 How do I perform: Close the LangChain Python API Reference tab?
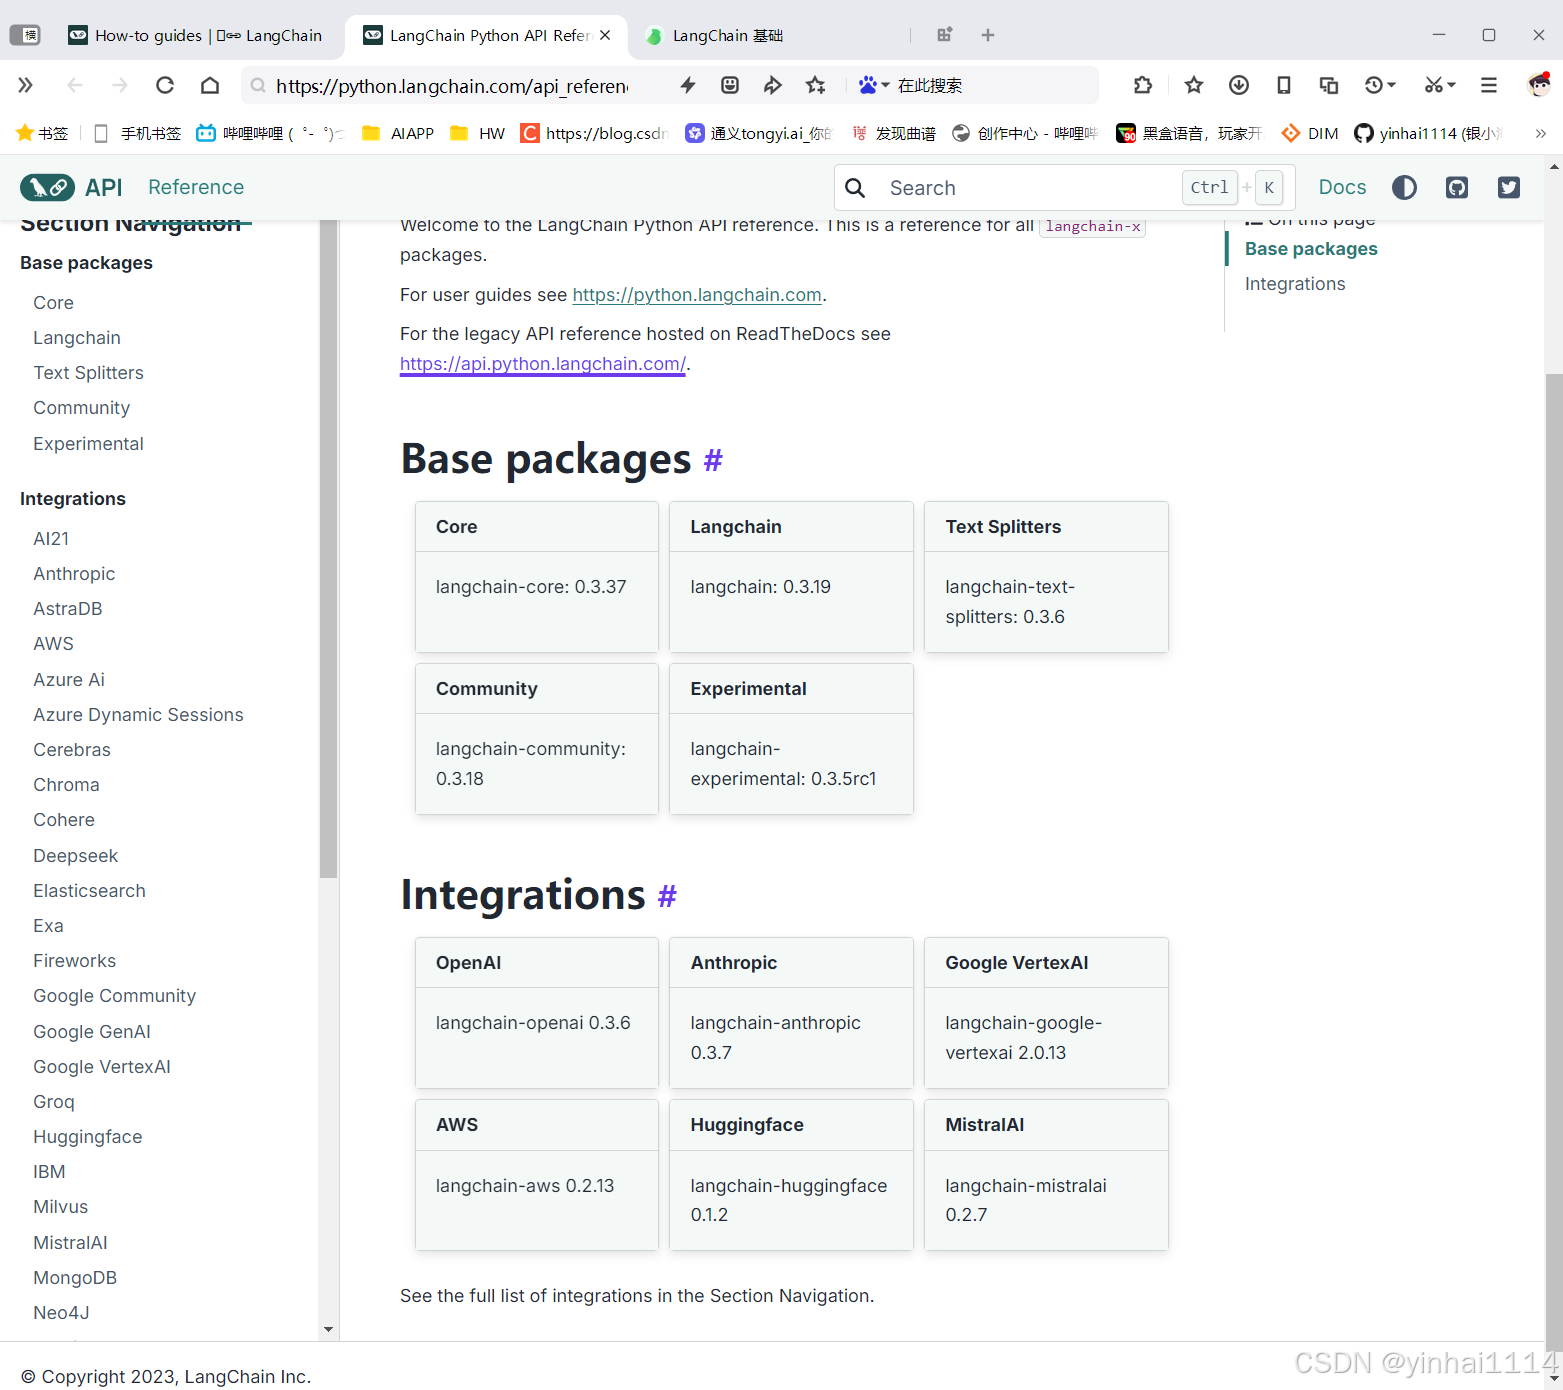pyautogui.click(x=605, y=35)
